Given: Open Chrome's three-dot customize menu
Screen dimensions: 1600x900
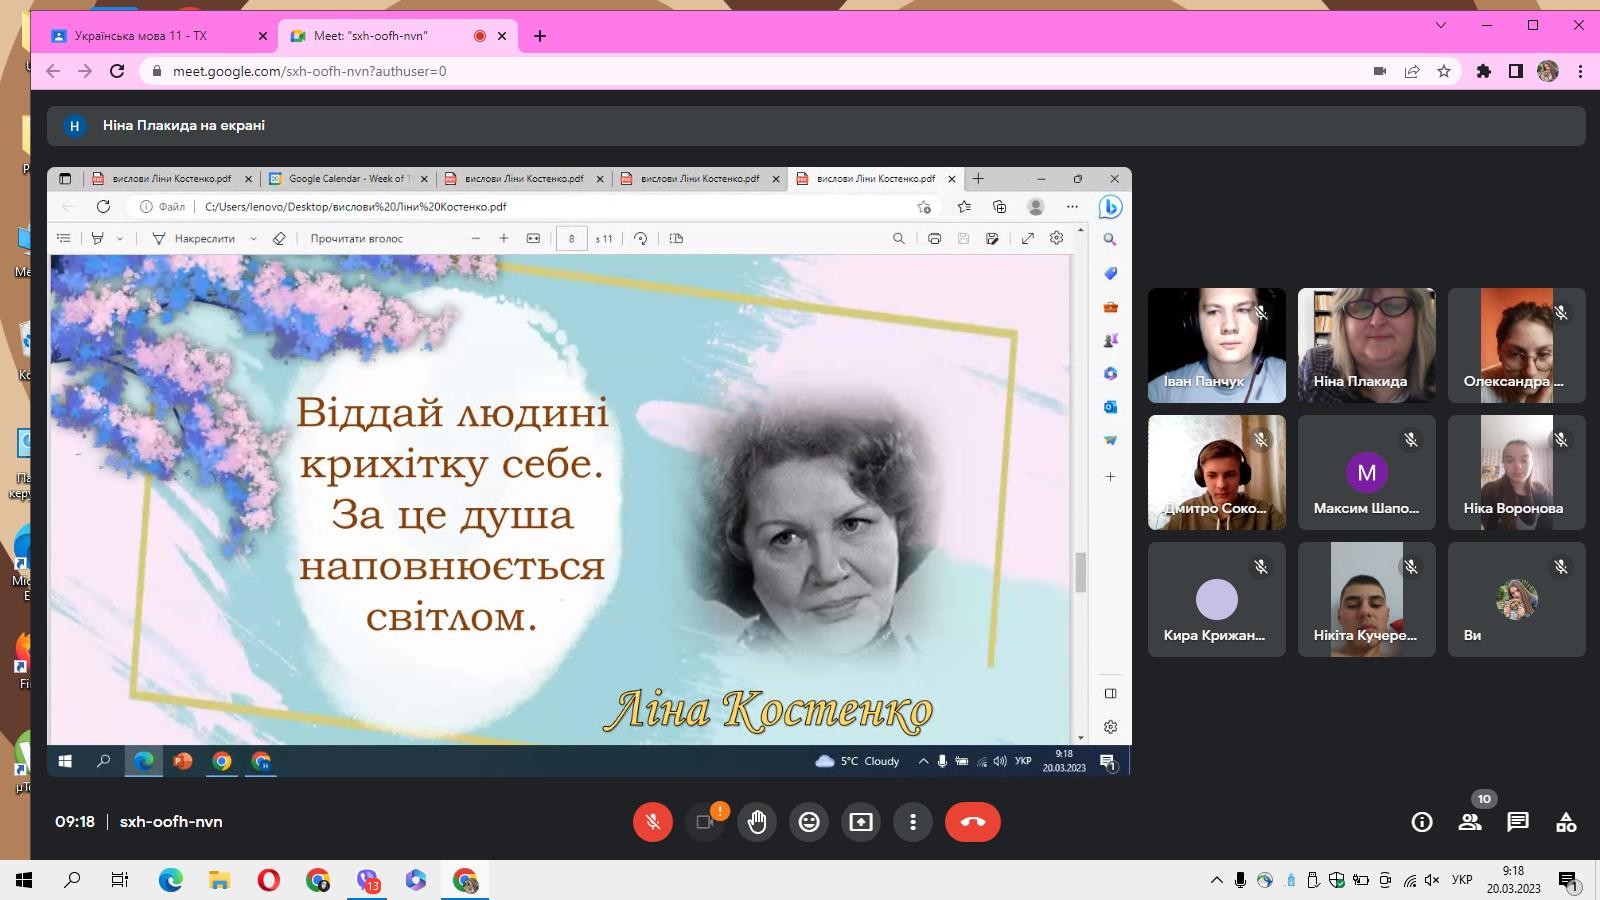Looking at the screenshot, I should 1580,71.
